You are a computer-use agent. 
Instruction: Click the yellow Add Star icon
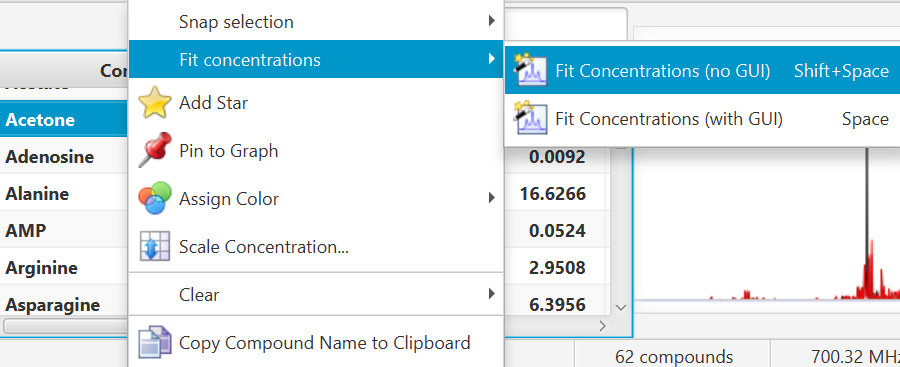point(155,103)
